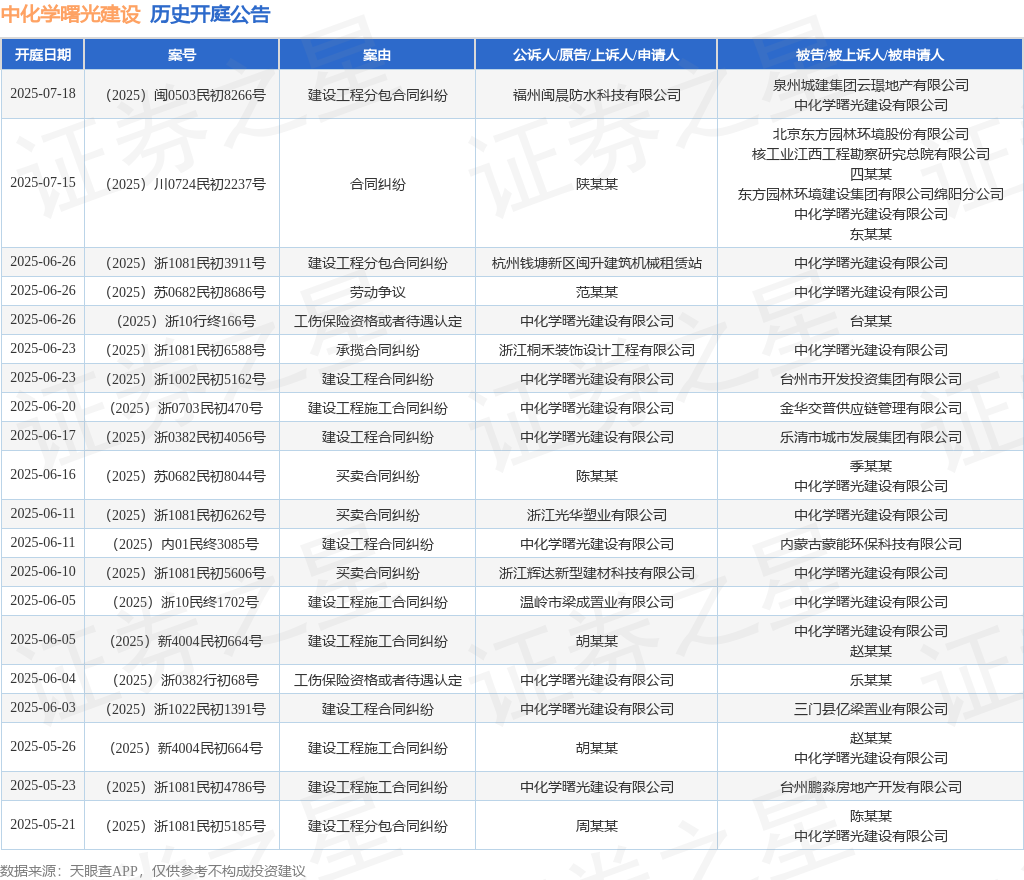Viewport: 1024px width, 880px height.
Task: Click defendant 核工业江西工程勘察研究总院有限公司
Action: [x=871, y=154]
